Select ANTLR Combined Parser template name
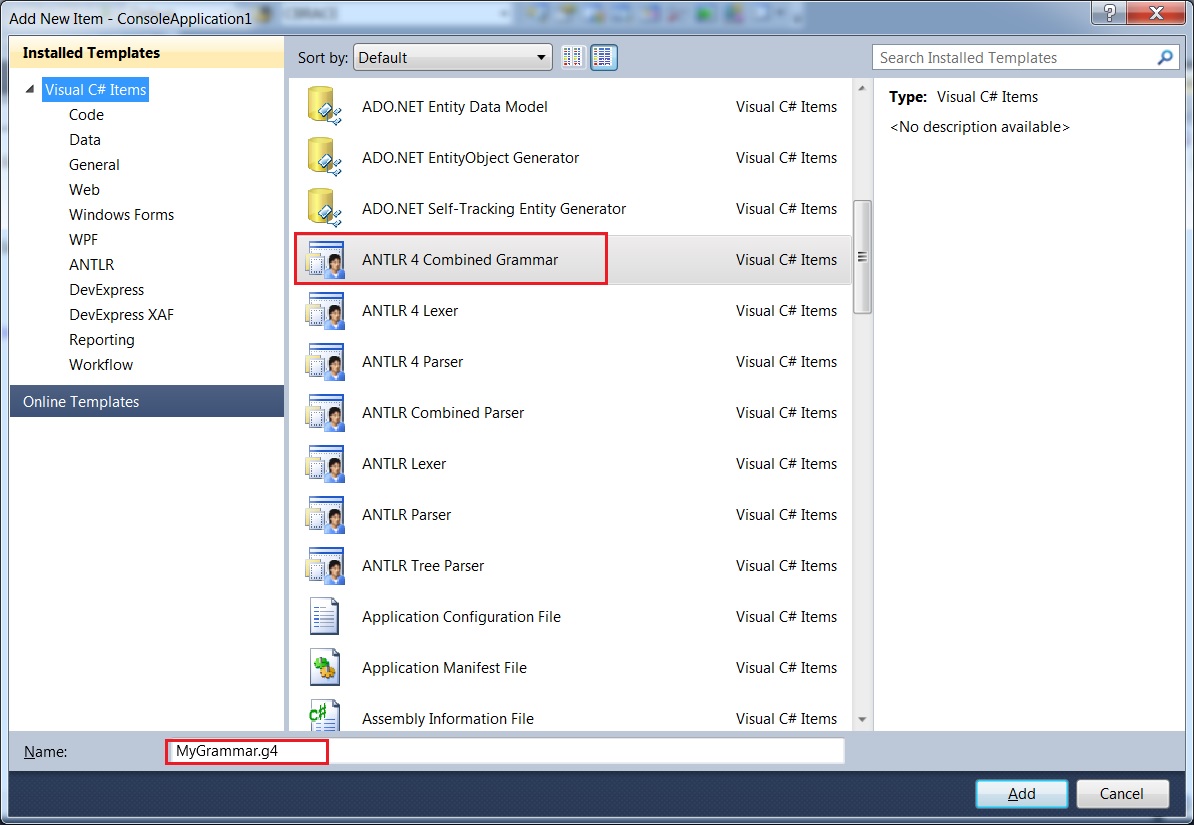Viewport: 1194px width, 825px height. coord(443,413)
